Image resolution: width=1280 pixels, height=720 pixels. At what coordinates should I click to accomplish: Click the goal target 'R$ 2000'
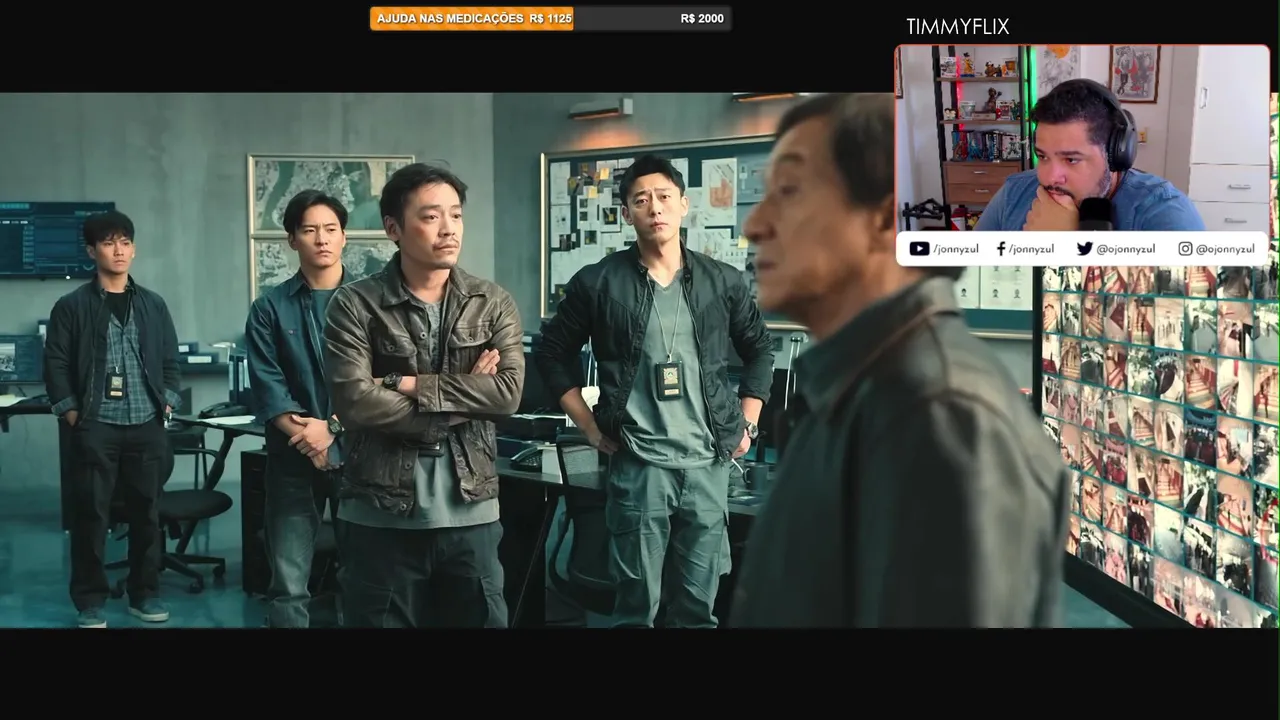(702, 18)
